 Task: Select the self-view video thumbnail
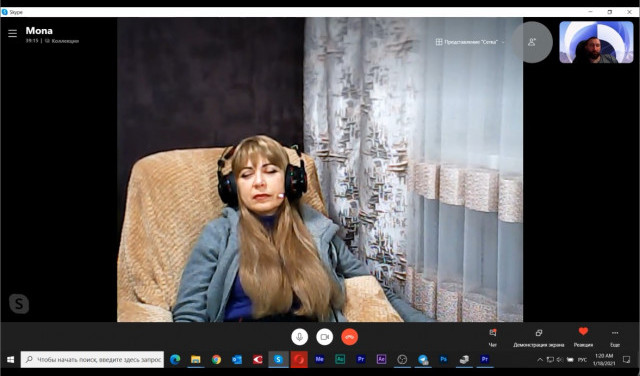tap(596, 42)
